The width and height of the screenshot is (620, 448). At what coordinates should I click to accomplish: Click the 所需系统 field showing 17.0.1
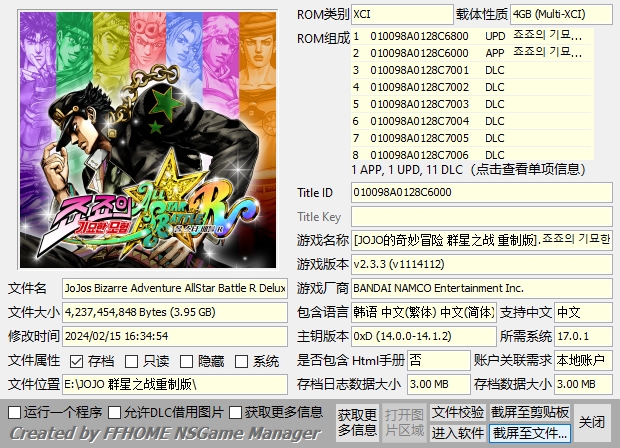click(583, 336)
